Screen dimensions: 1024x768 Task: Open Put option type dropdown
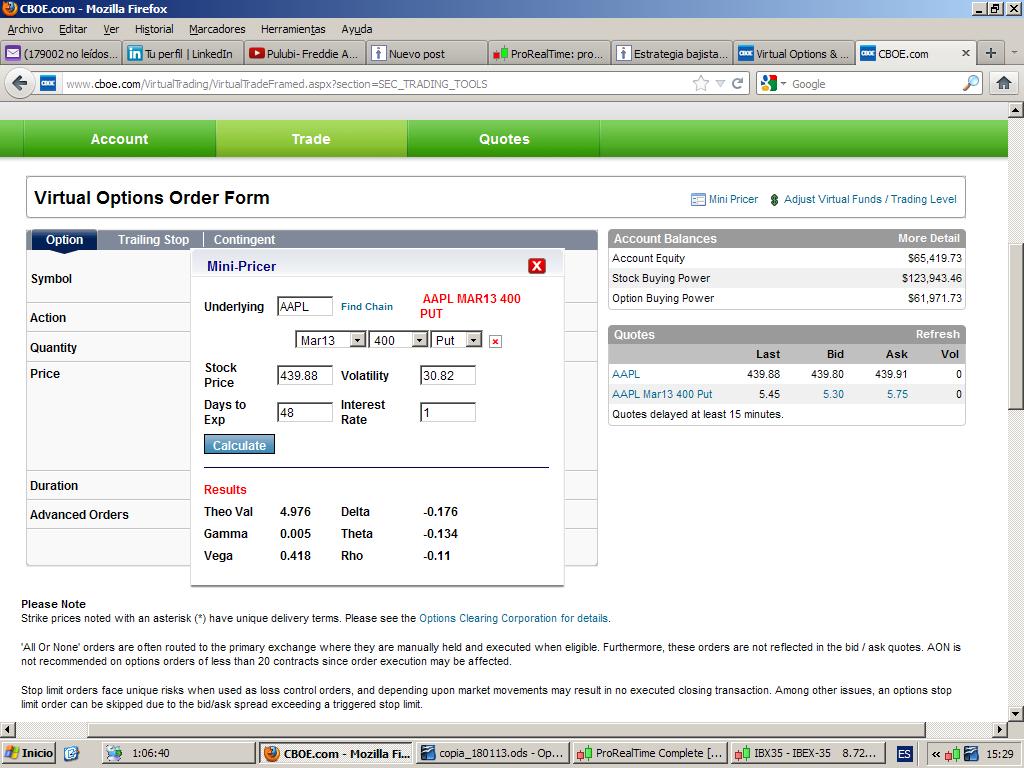(x=456, y=340)
